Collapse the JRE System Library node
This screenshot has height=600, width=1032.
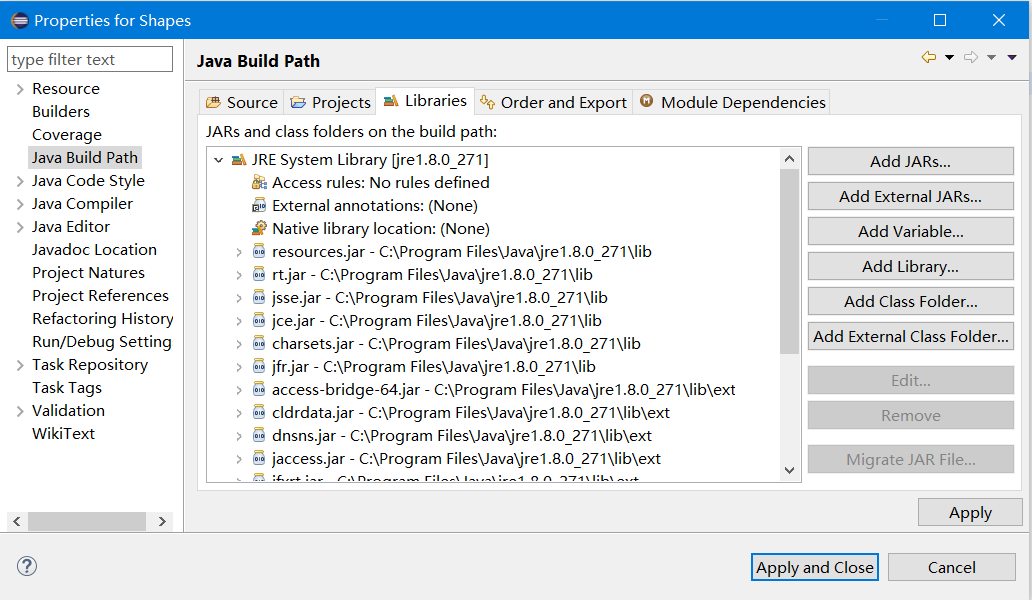[219, 160]
